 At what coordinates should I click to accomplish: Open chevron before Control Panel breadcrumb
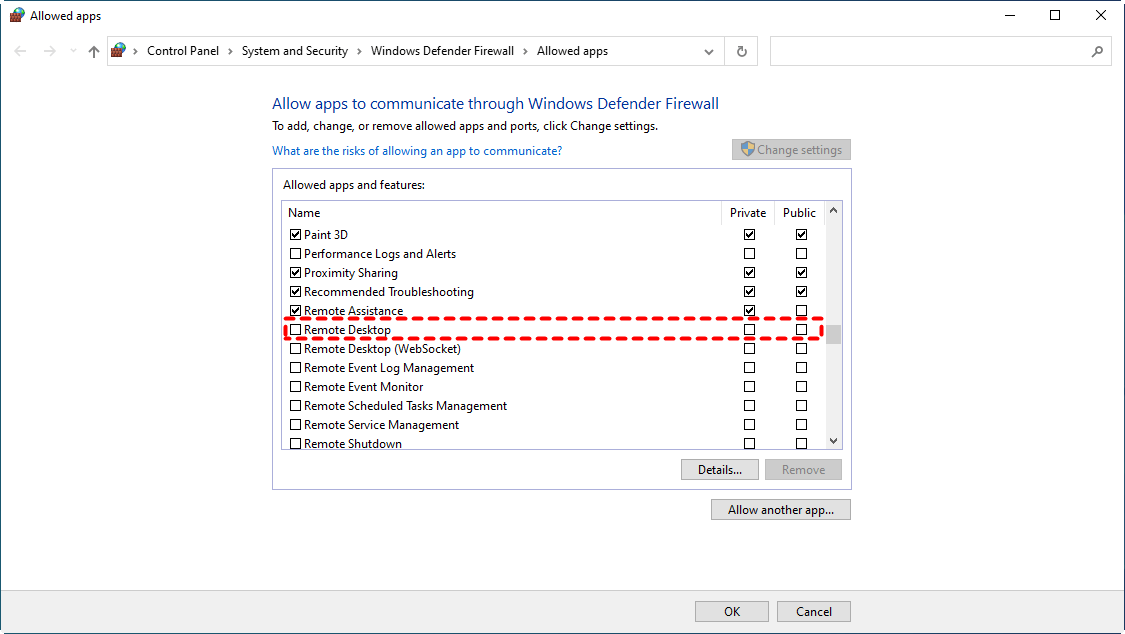click(136, 51)
